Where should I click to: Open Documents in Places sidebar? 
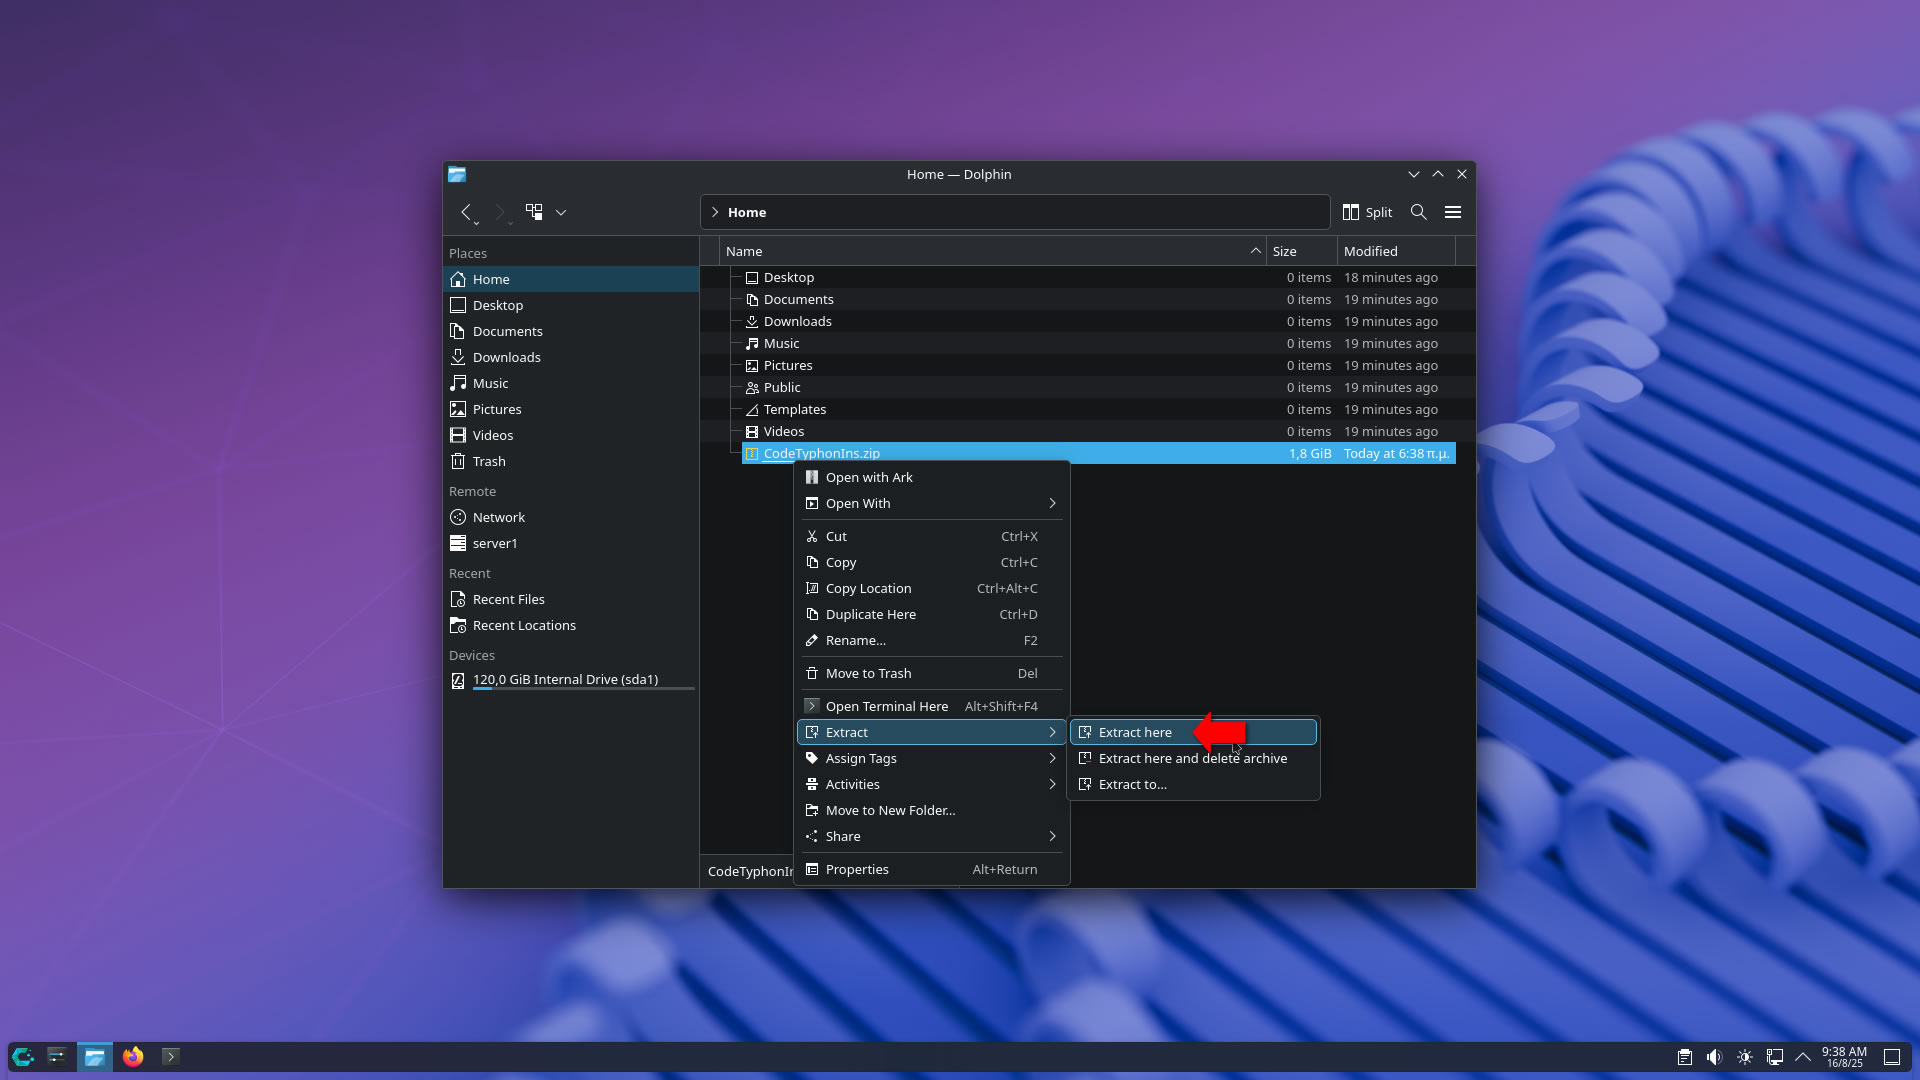(571, 331)
